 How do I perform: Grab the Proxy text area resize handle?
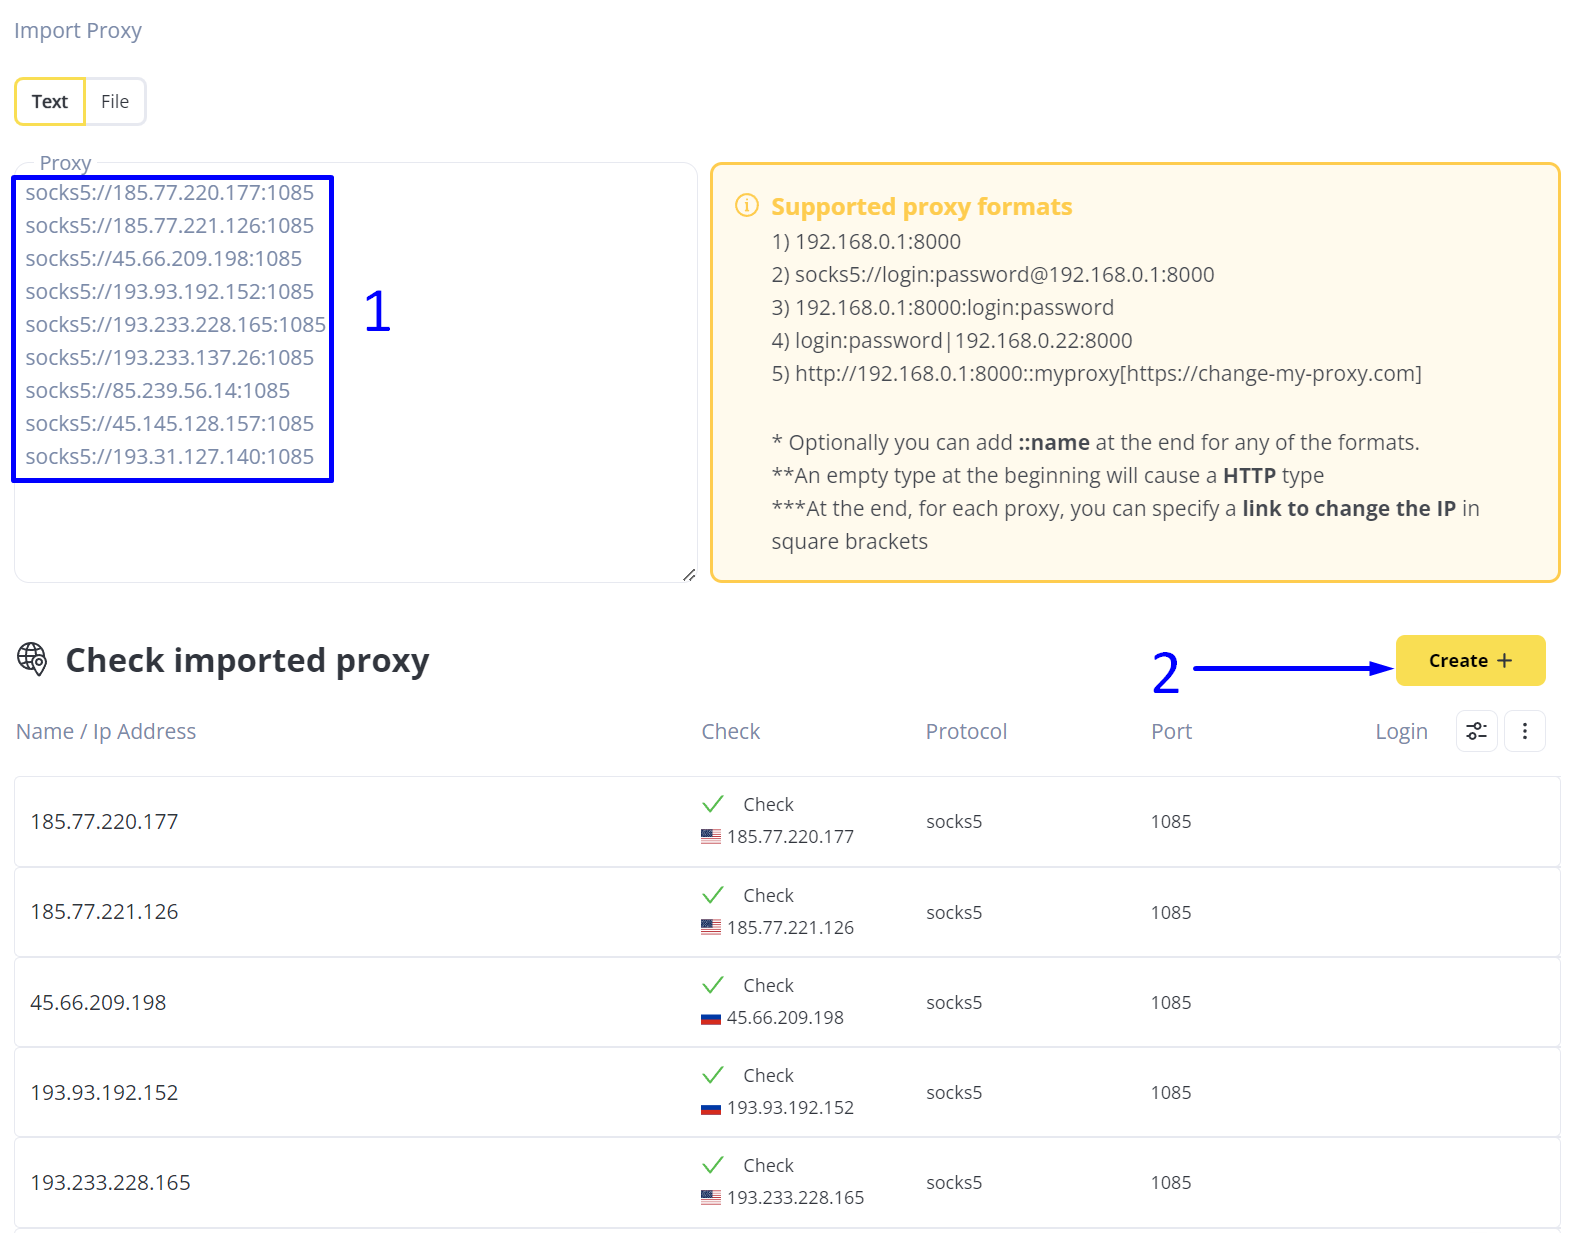[x=689, y=575]
